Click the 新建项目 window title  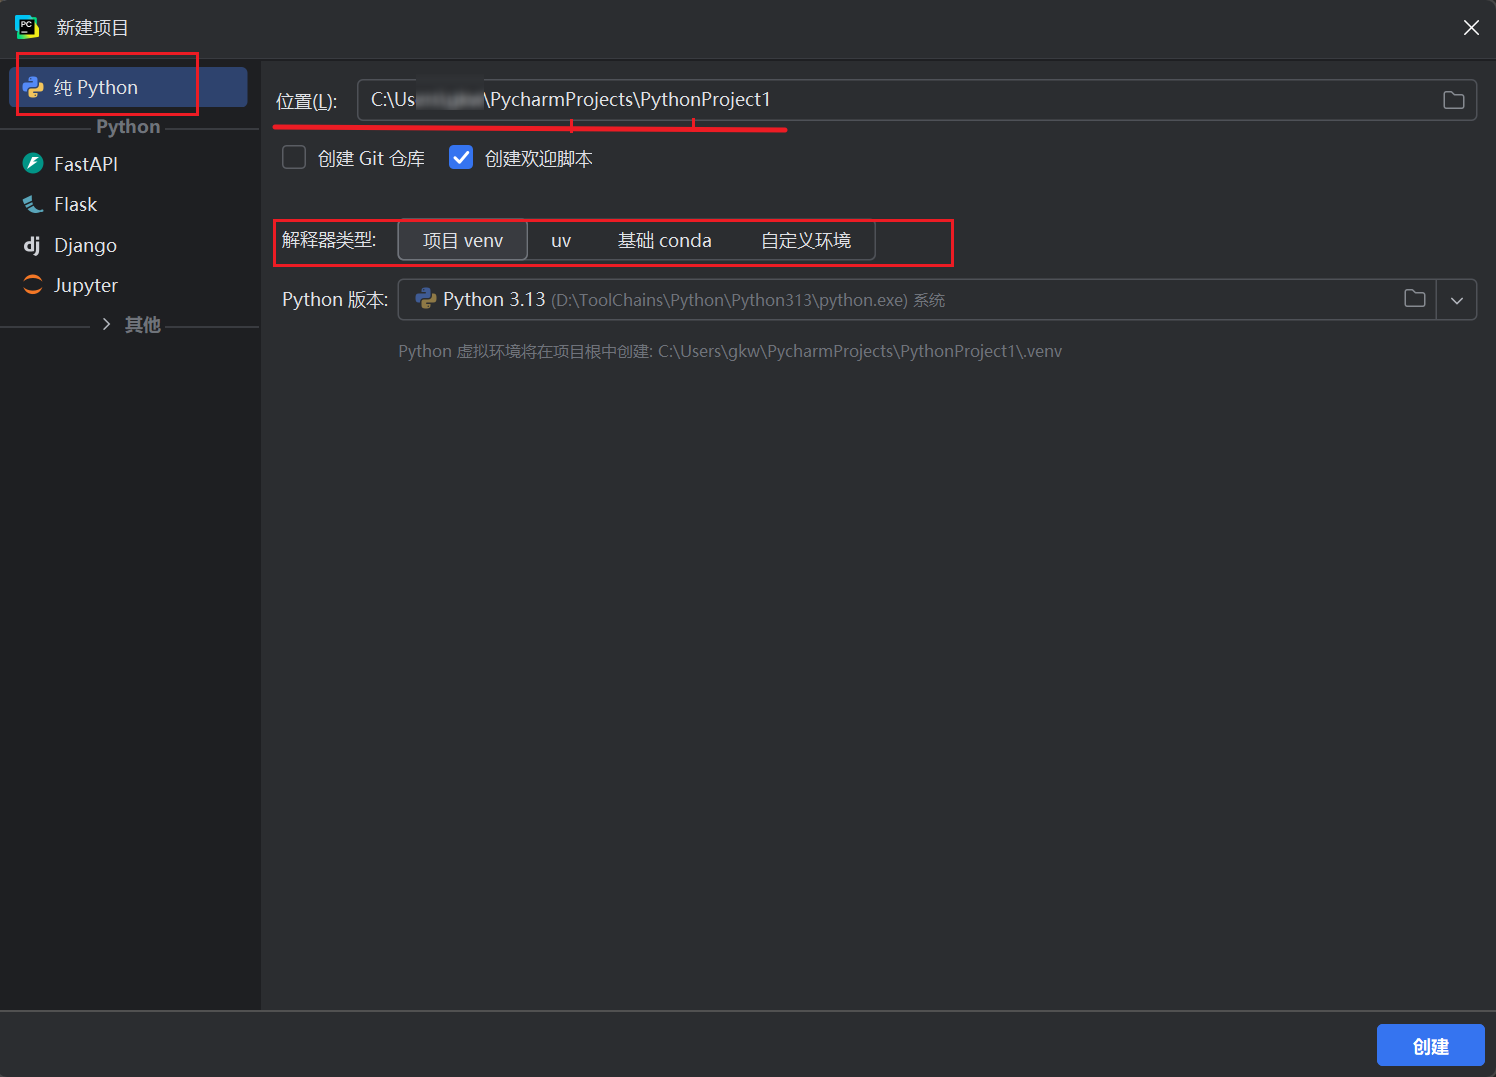[92, 28]
